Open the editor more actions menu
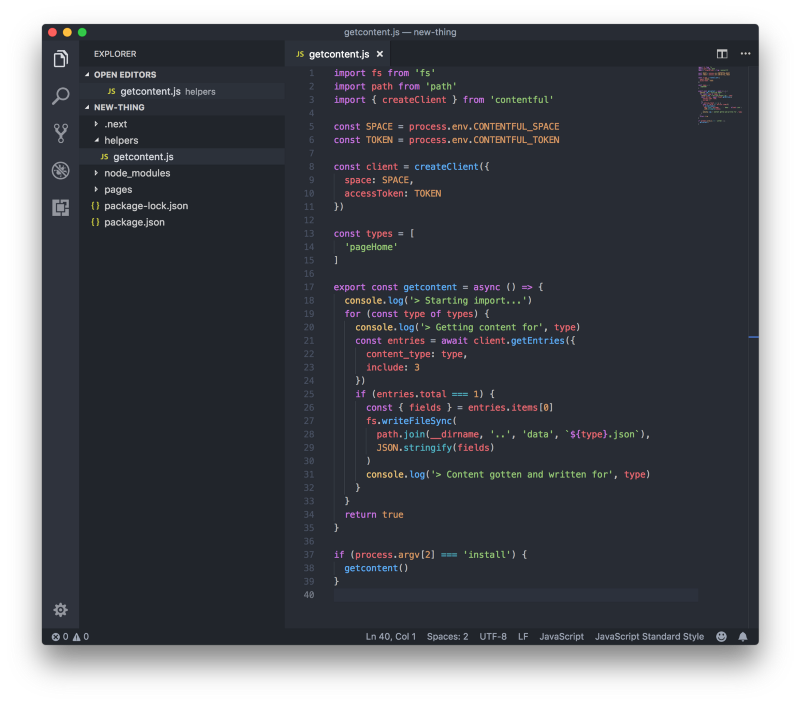800x704 pixels. pyautogui.click(x=745, y=54)
